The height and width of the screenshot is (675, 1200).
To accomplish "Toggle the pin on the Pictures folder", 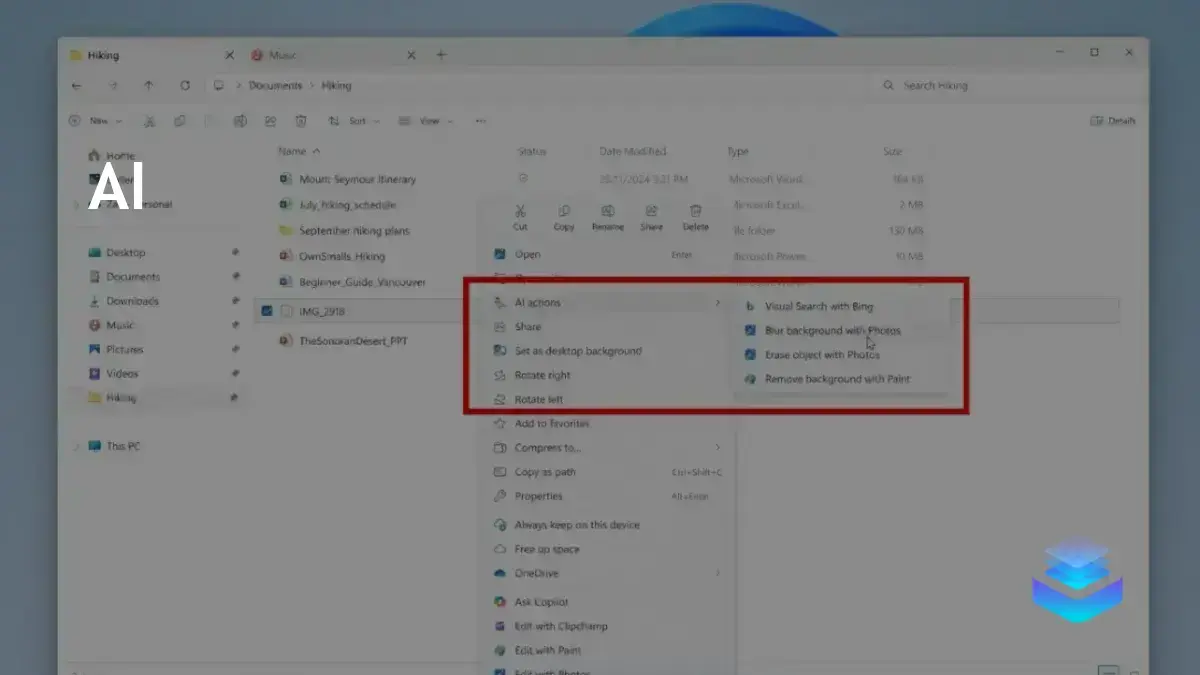I will (x=235, y=349).
